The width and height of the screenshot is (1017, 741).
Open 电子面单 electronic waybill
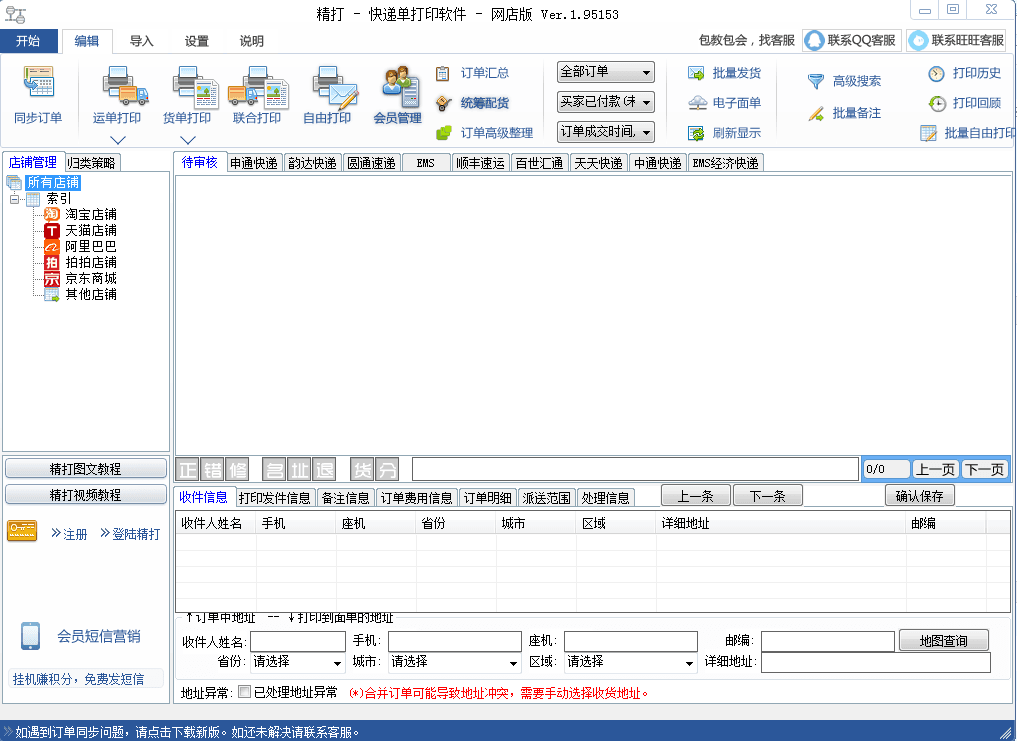pyautogui.click(x=724, y=103)
